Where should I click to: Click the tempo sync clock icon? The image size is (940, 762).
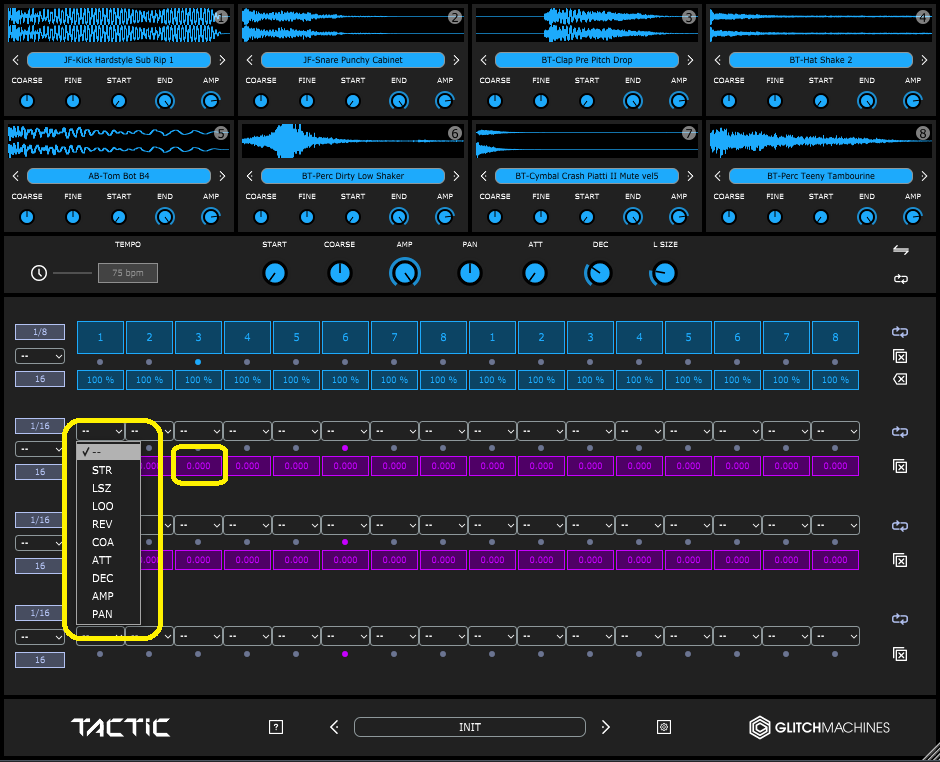39,273
